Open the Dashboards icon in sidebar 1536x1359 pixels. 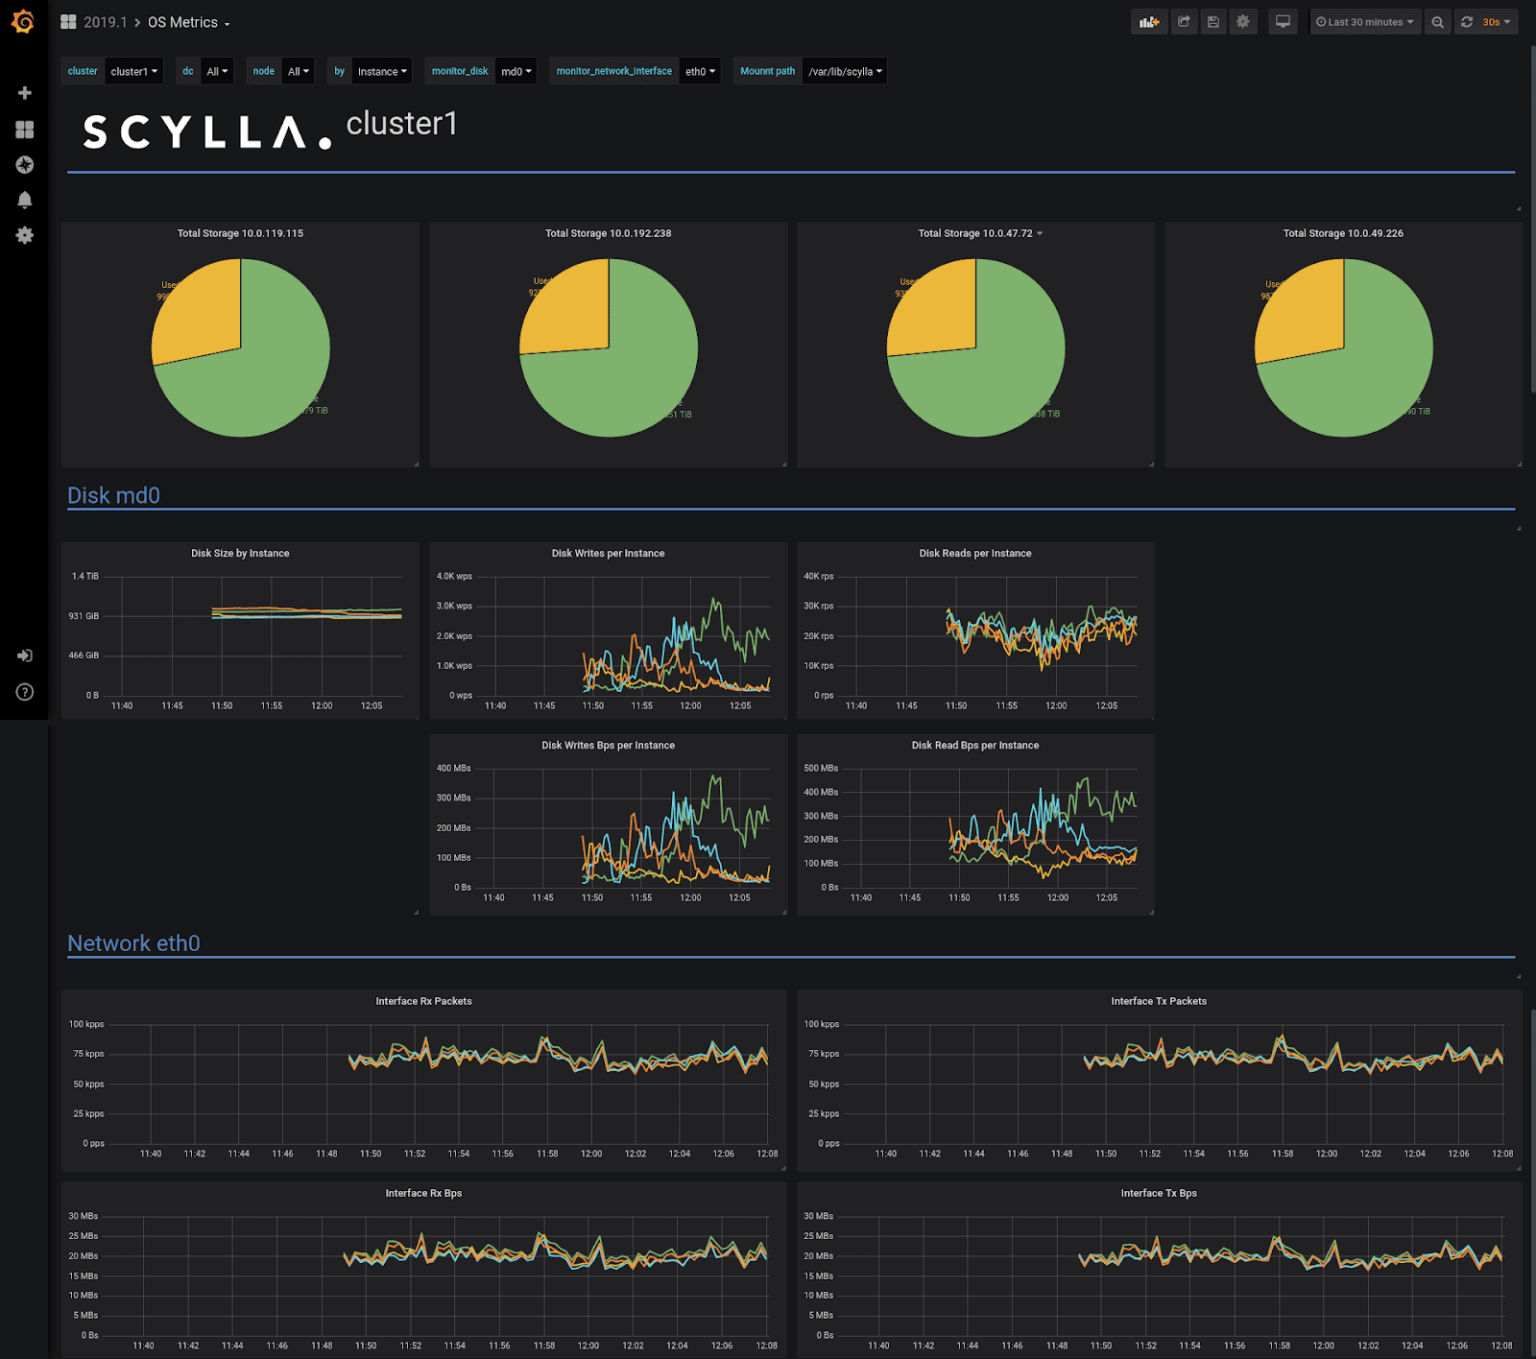[x=25, y=129]
